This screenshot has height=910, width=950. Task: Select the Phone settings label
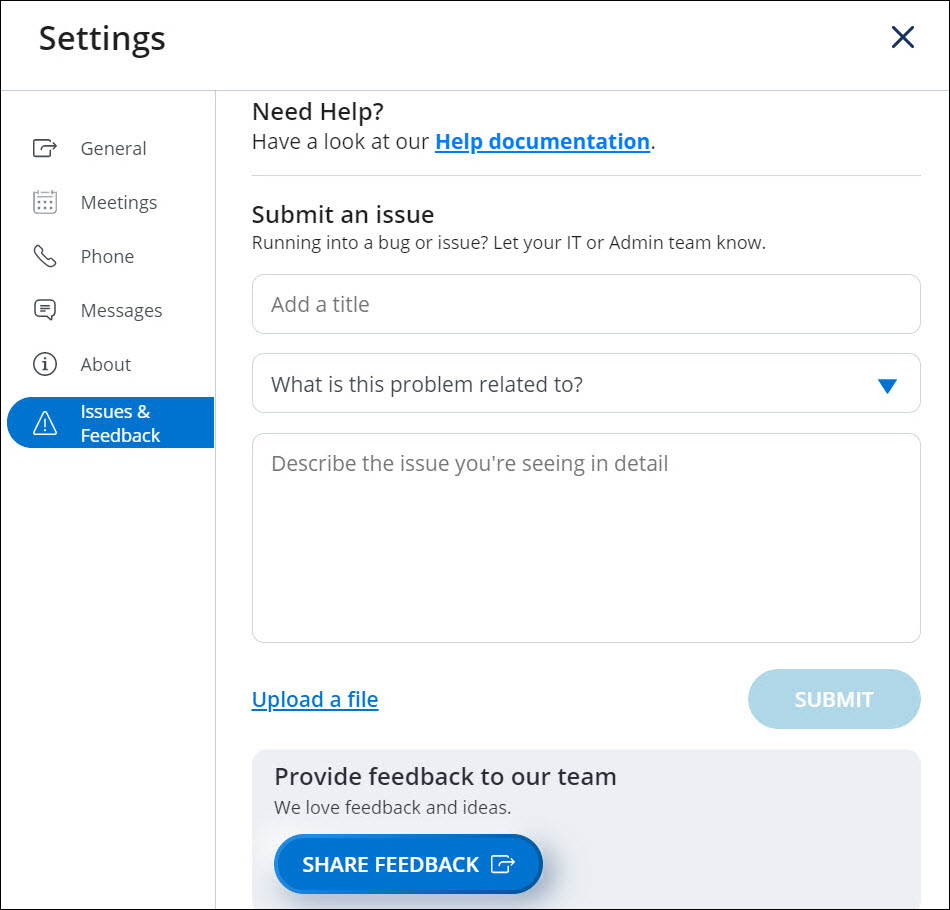[107, 256]
